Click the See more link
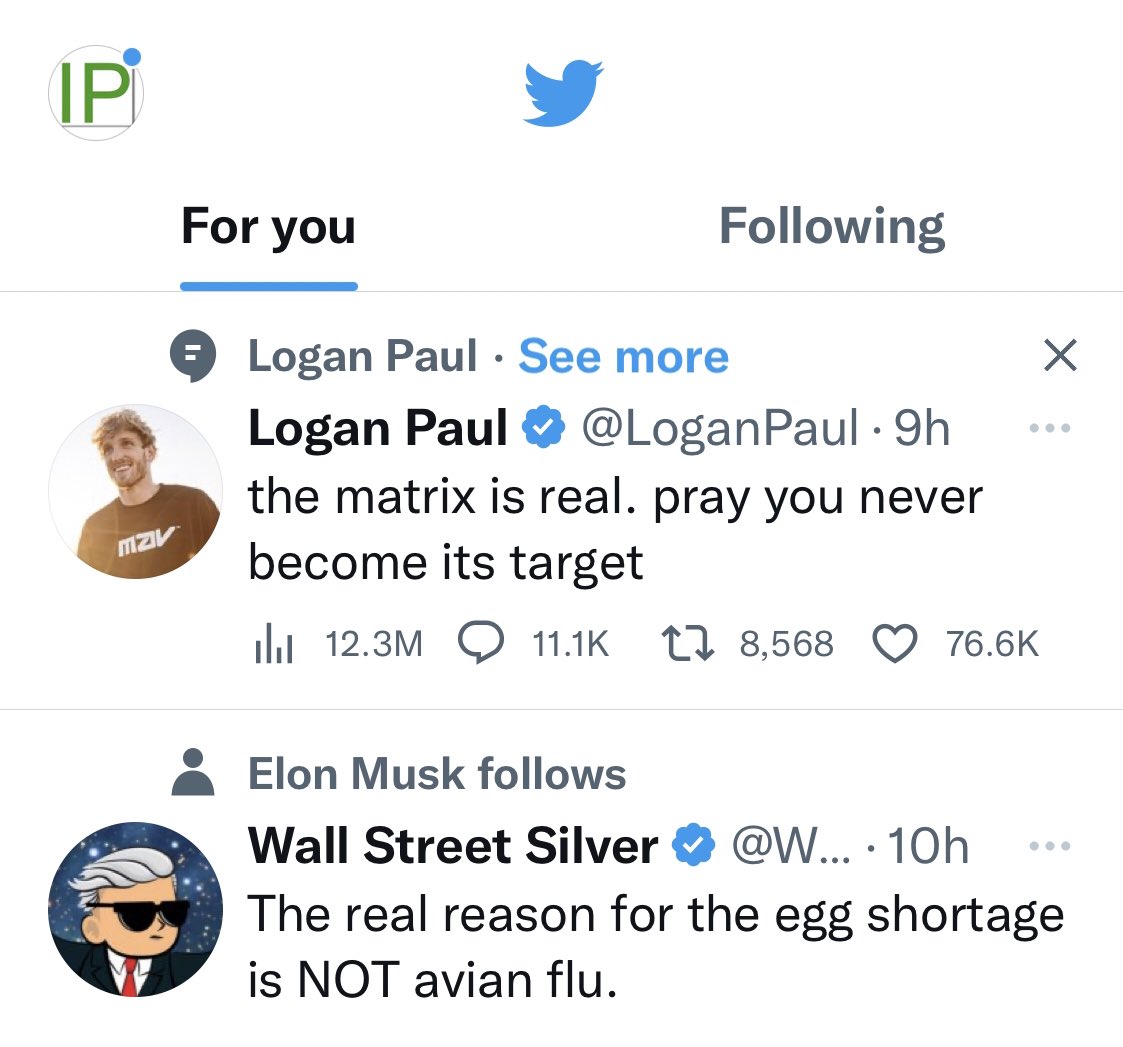 coord(623,356)
